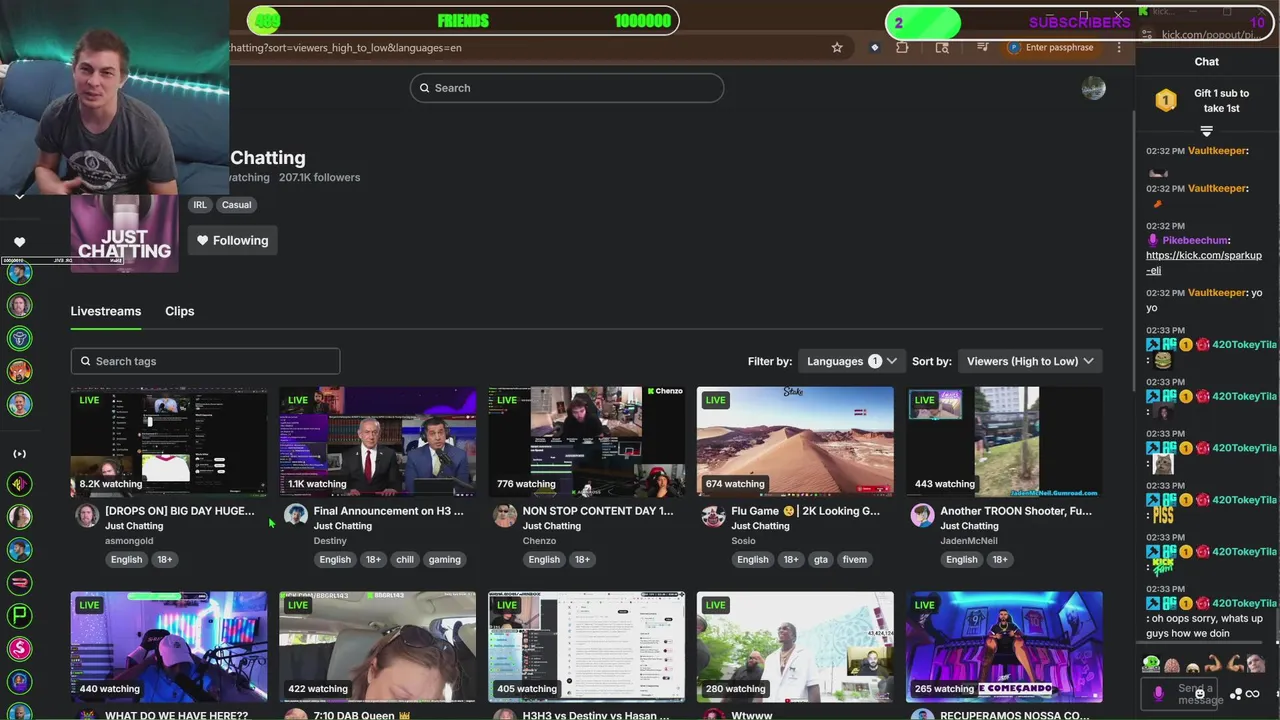Click the gaming tag under Destiny stream

pos(445,560)
